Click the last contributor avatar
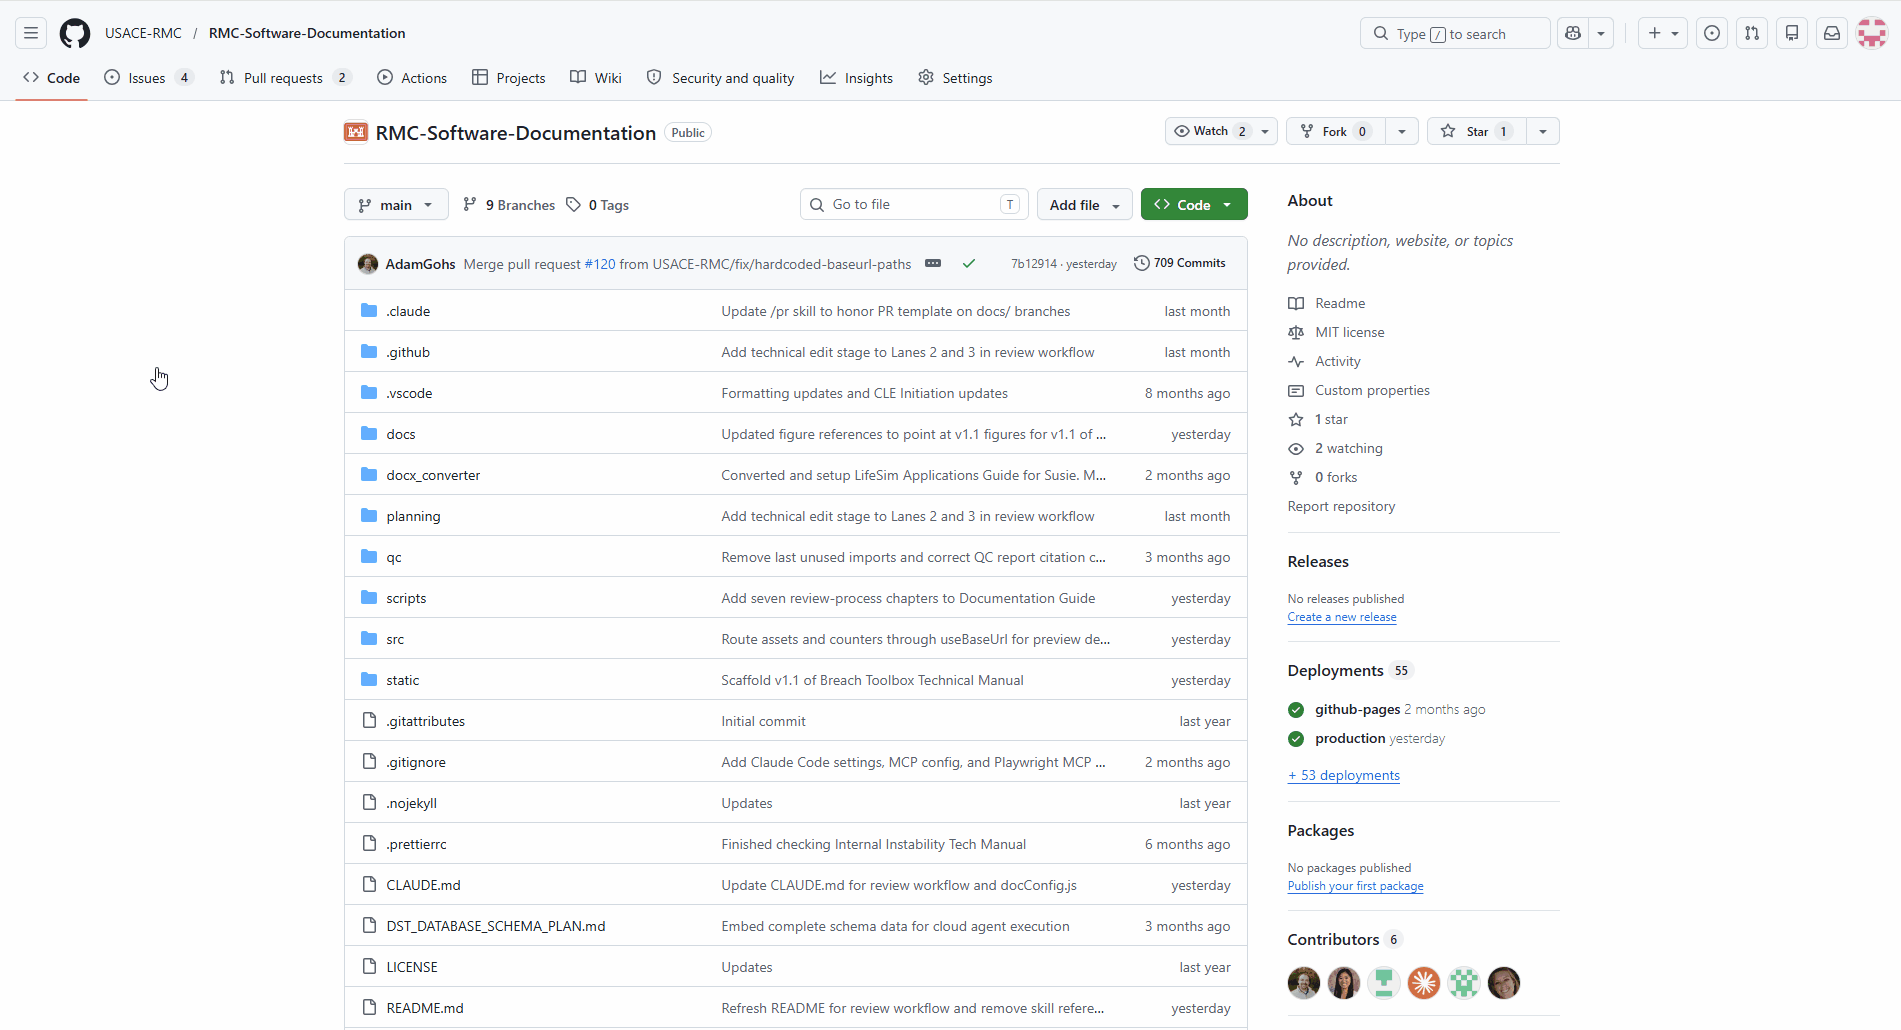1901x1030 pixels. click(x=1504, y=983)
